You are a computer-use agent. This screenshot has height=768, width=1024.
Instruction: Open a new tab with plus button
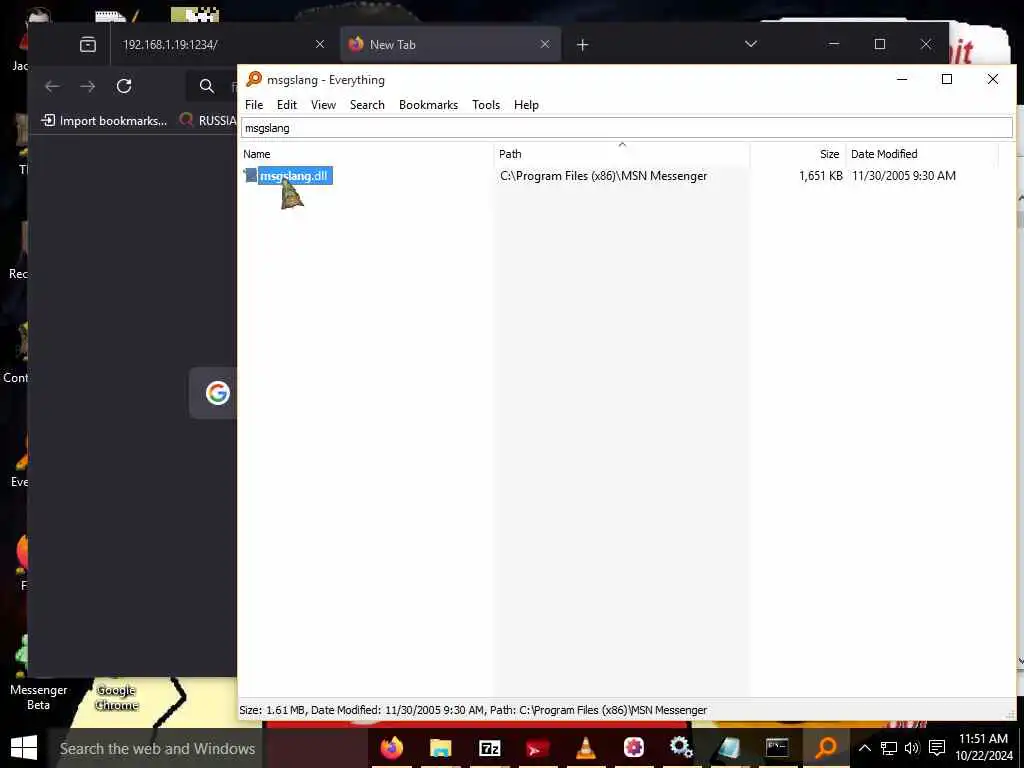point(583,44)
